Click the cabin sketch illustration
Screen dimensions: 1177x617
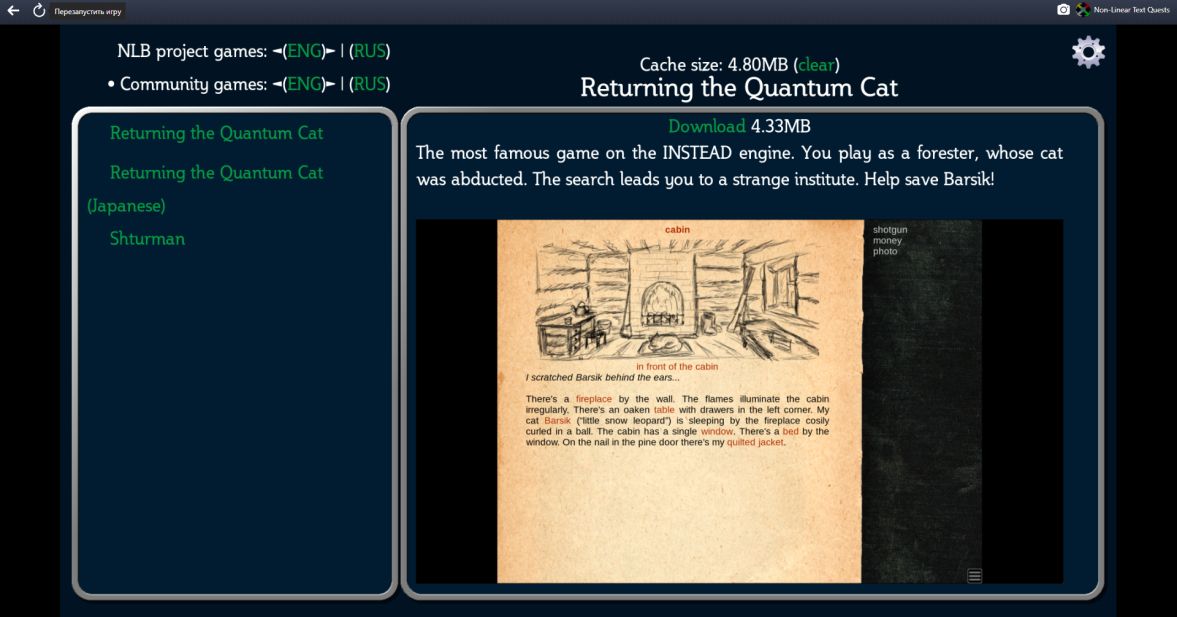tap(678, 299)
